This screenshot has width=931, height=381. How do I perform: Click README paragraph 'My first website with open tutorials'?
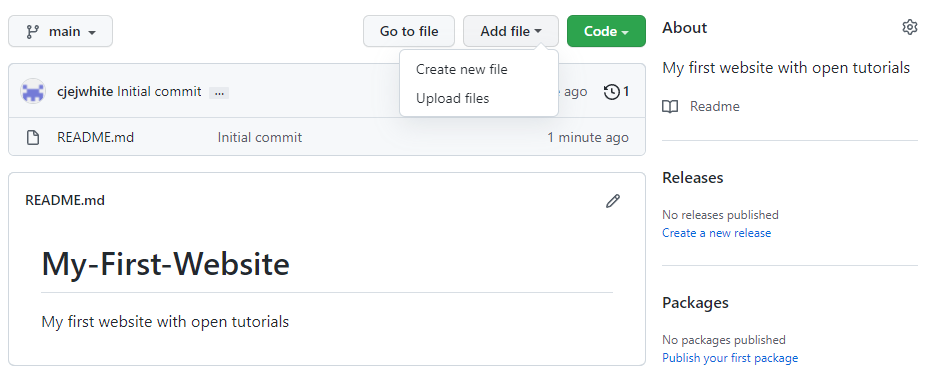(165, 322)
